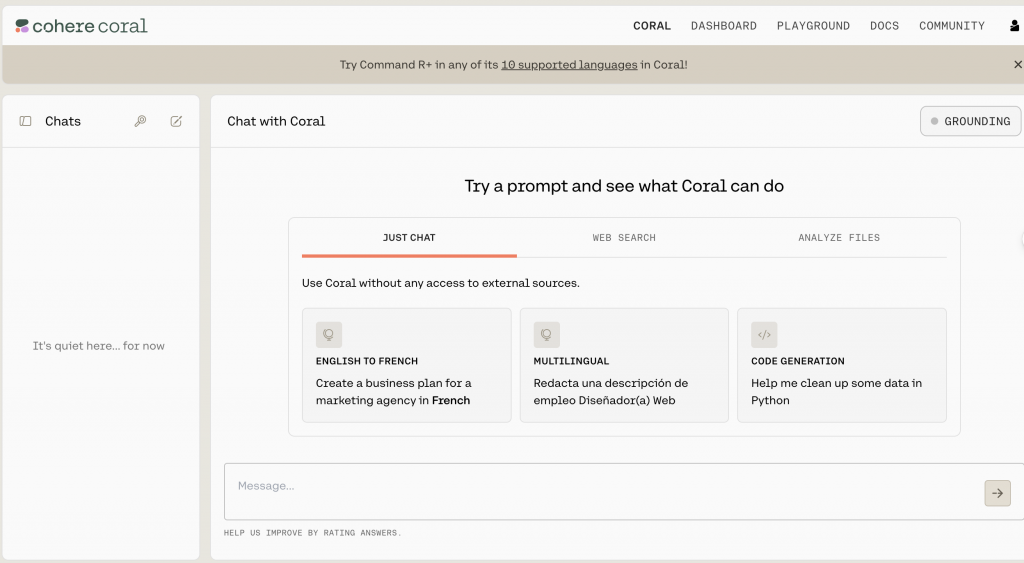The image size is (1024, 563).
Task: Select the Just Chat tab
Action: (409, 238)
